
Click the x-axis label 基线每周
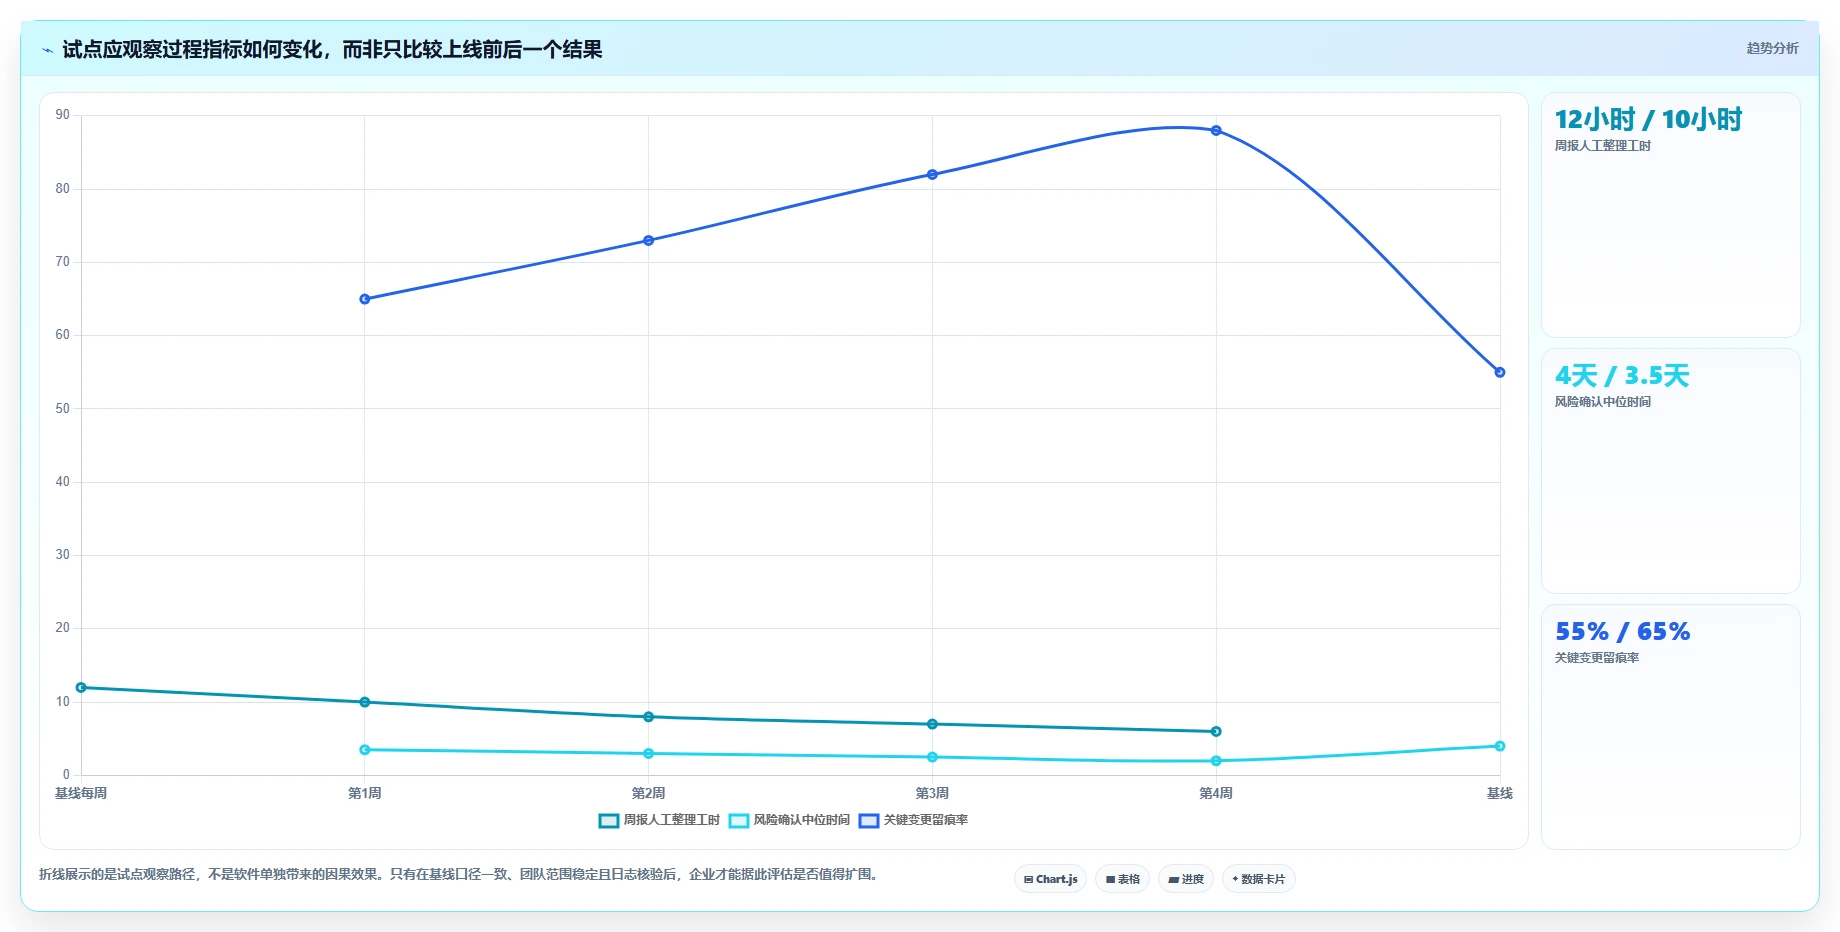click(81, 793)
